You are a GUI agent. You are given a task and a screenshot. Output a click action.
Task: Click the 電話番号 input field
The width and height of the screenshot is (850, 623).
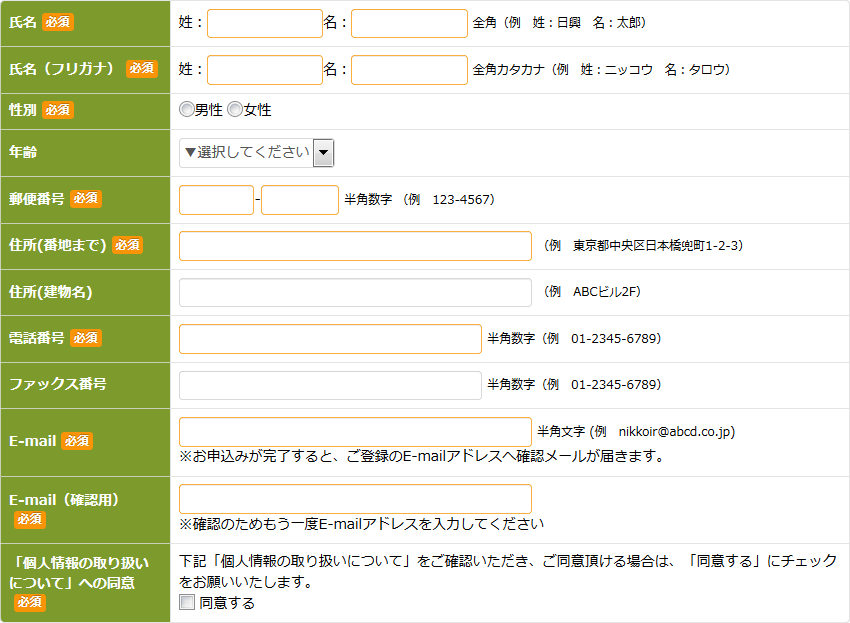330,339
